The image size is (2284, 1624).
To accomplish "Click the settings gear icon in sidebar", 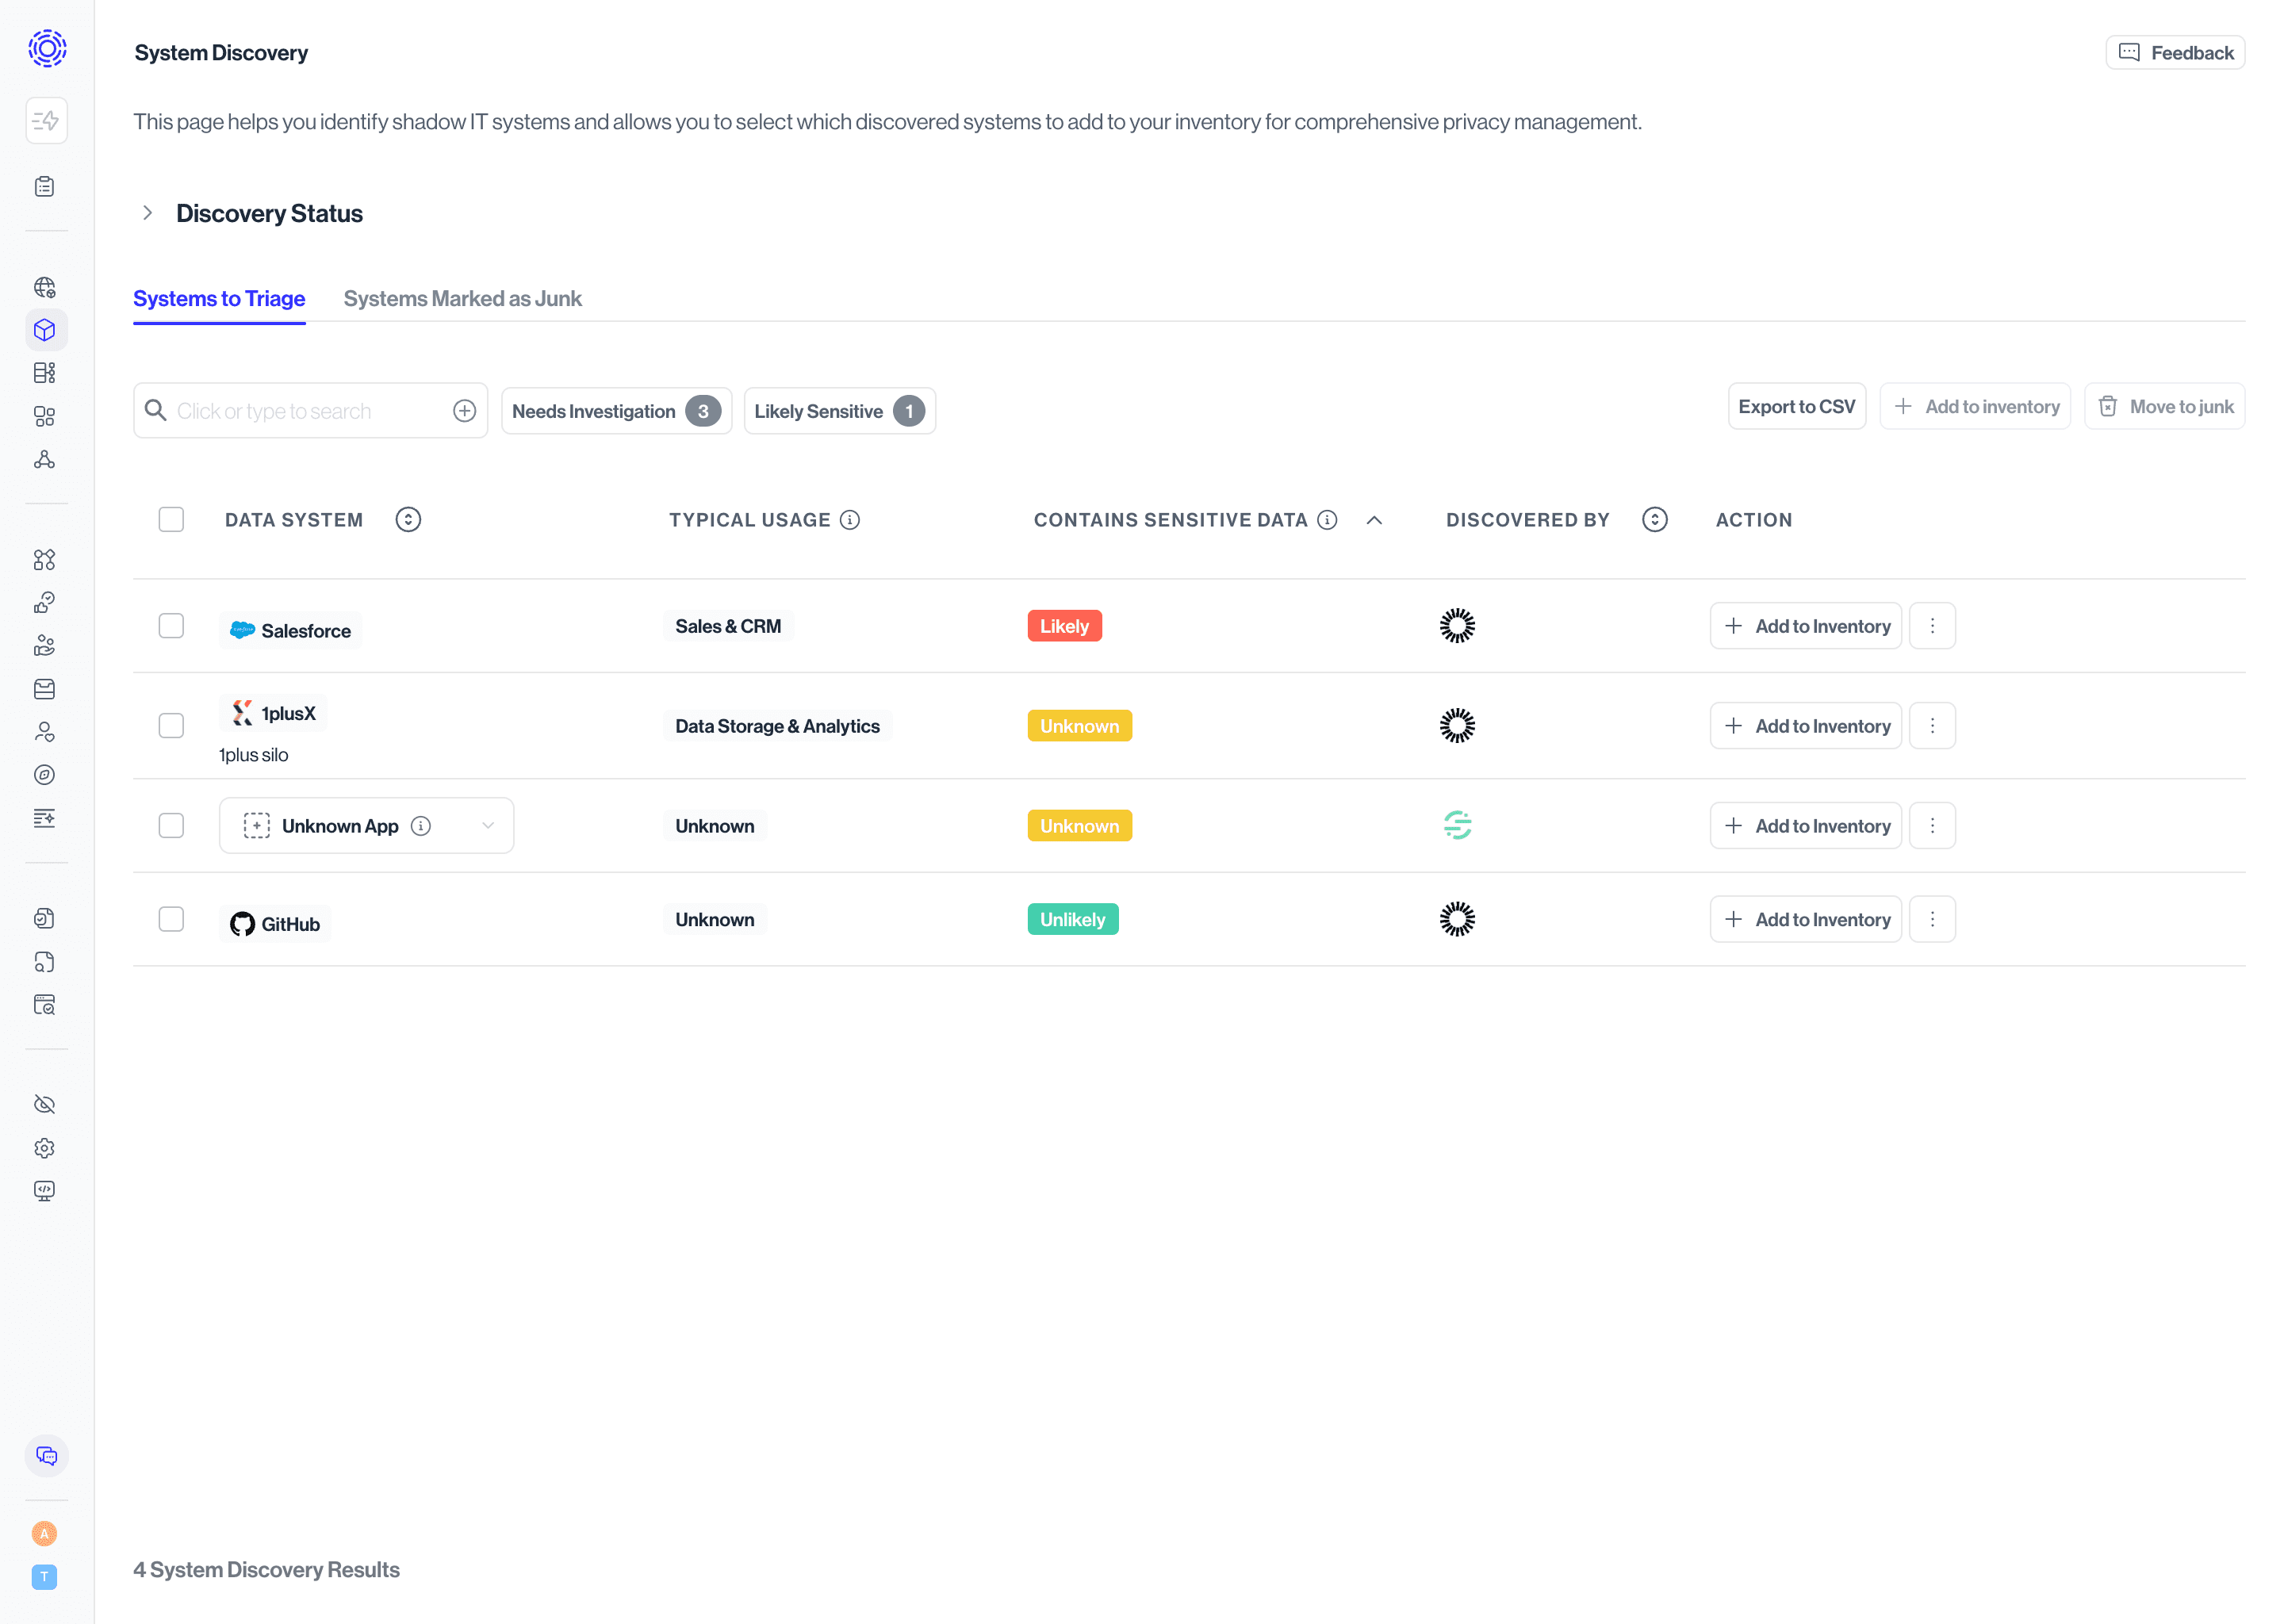I will 44,1148.
